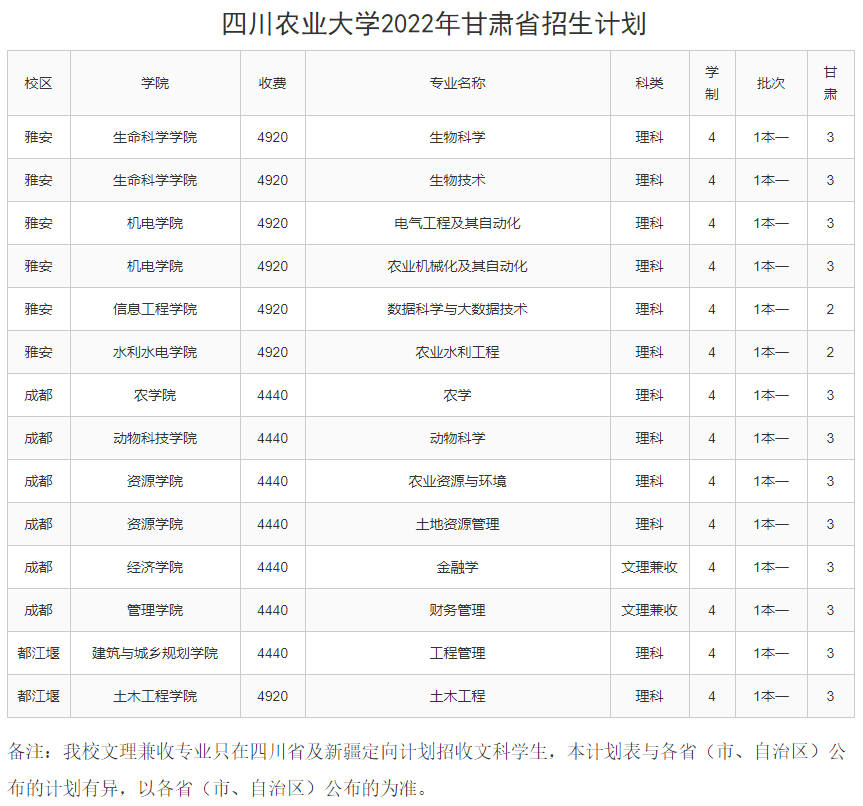Click 生命科学学院 in the 生物科学 row
Viewport: 863px width, 806px height.
tap(155, 137)
